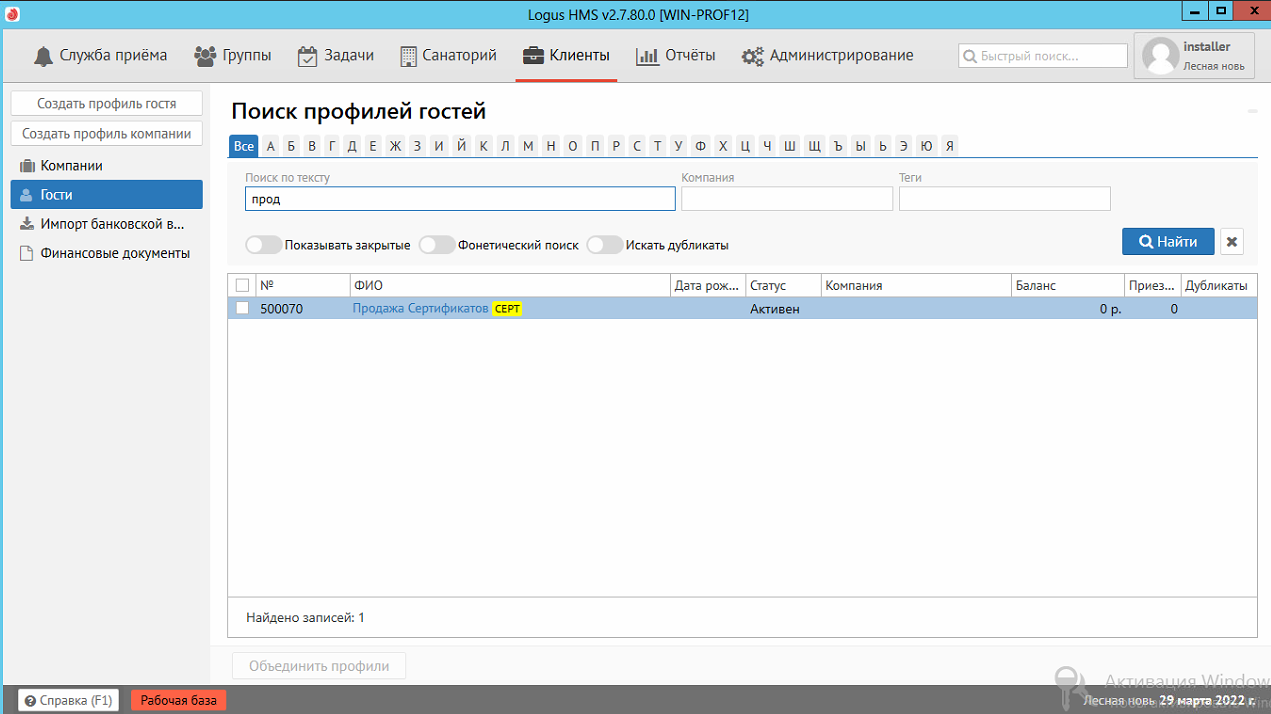This screenshot has width=1271, height=714.
Task: Click the installer user avatar
Action: (x=1160, y=56)
